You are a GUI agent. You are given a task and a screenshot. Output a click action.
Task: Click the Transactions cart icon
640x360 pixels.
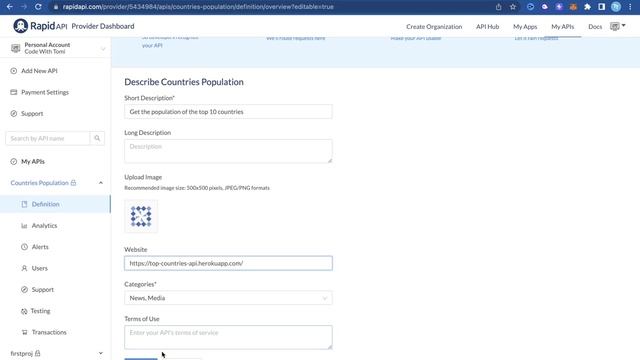point(24,332)
